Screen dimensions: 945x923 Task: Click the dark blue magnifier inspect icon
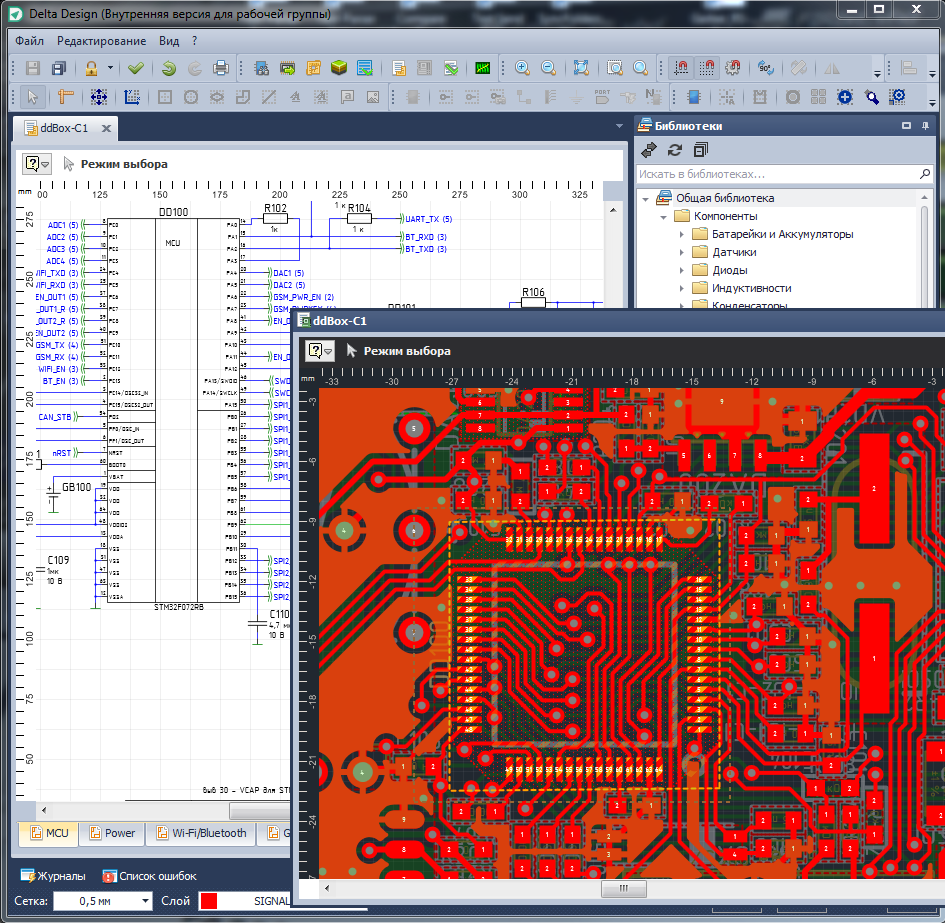871,96
